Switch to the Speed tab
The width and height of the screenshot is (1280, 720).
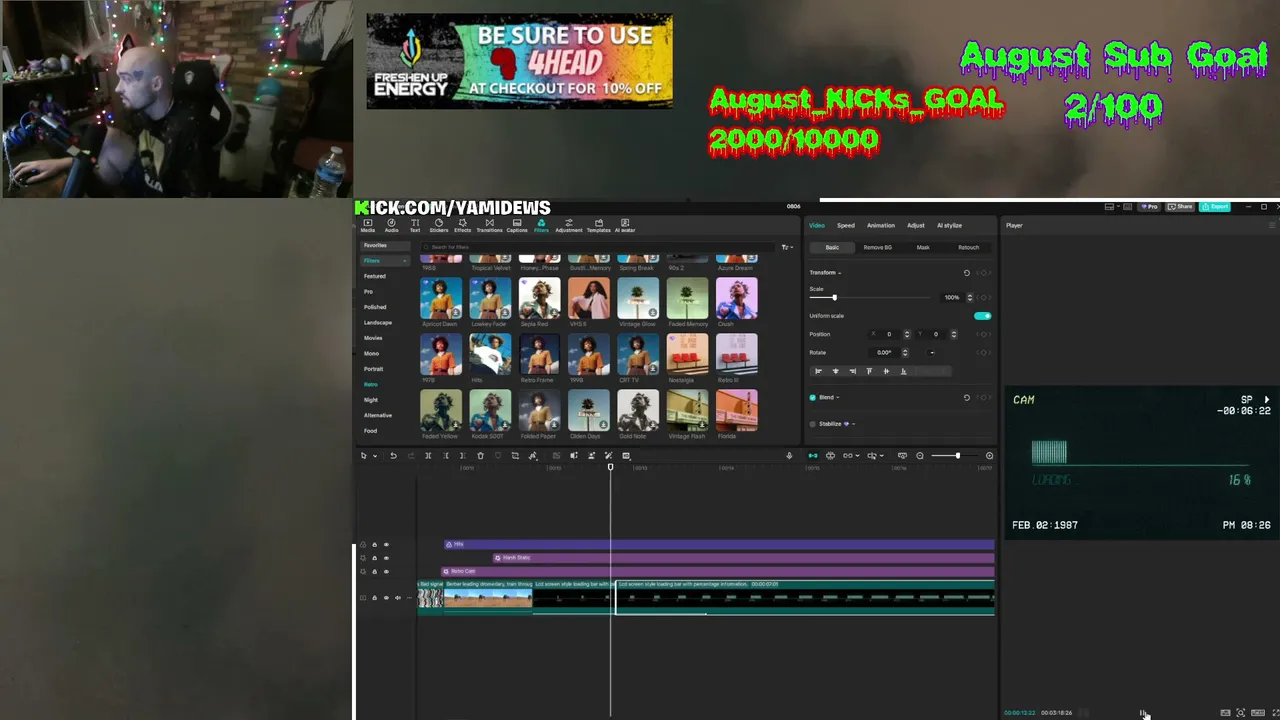[846, 226]
